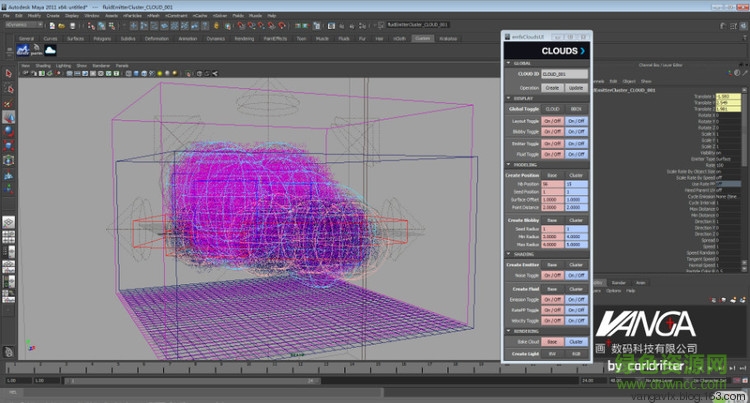This screenshot has width=750, height=403.
Task: Toggle red Layout Toggle On/Off button
Action: click(551, 120)
